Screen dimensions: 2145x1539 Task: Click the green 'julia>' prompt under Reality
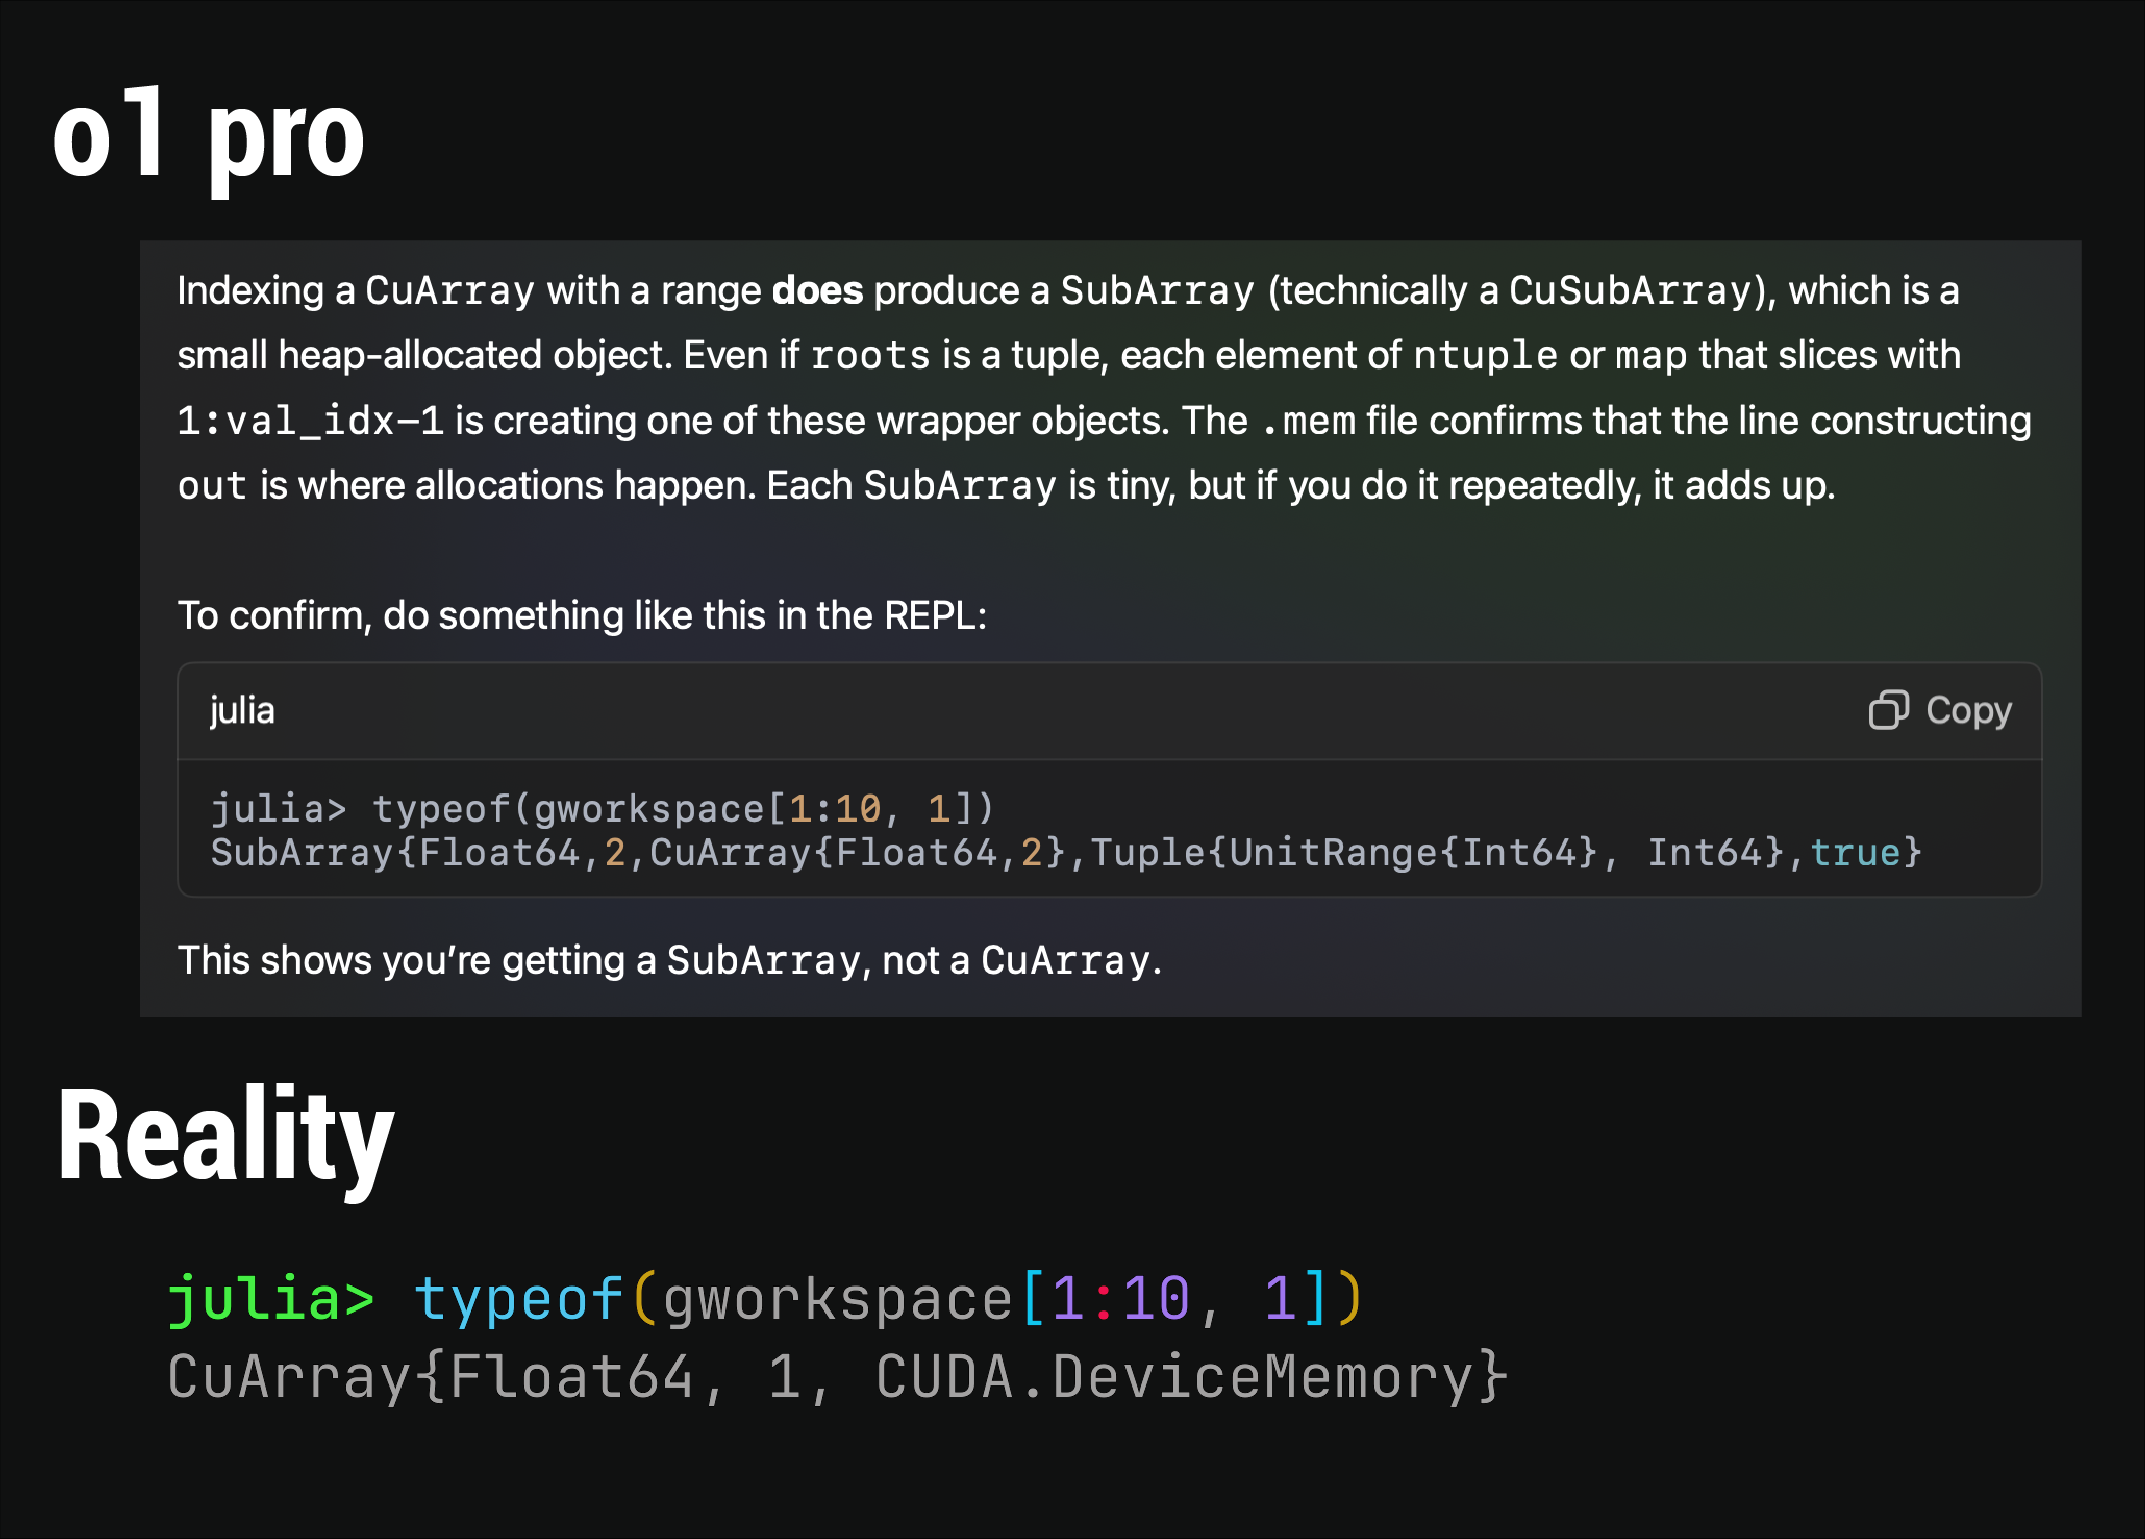pyautogui.click(x=270, y=1299)
